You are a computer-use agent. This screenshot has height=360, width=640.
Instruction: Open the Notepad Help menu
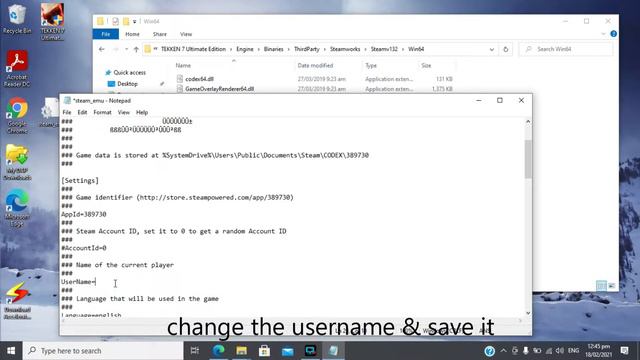pos(142,112)
